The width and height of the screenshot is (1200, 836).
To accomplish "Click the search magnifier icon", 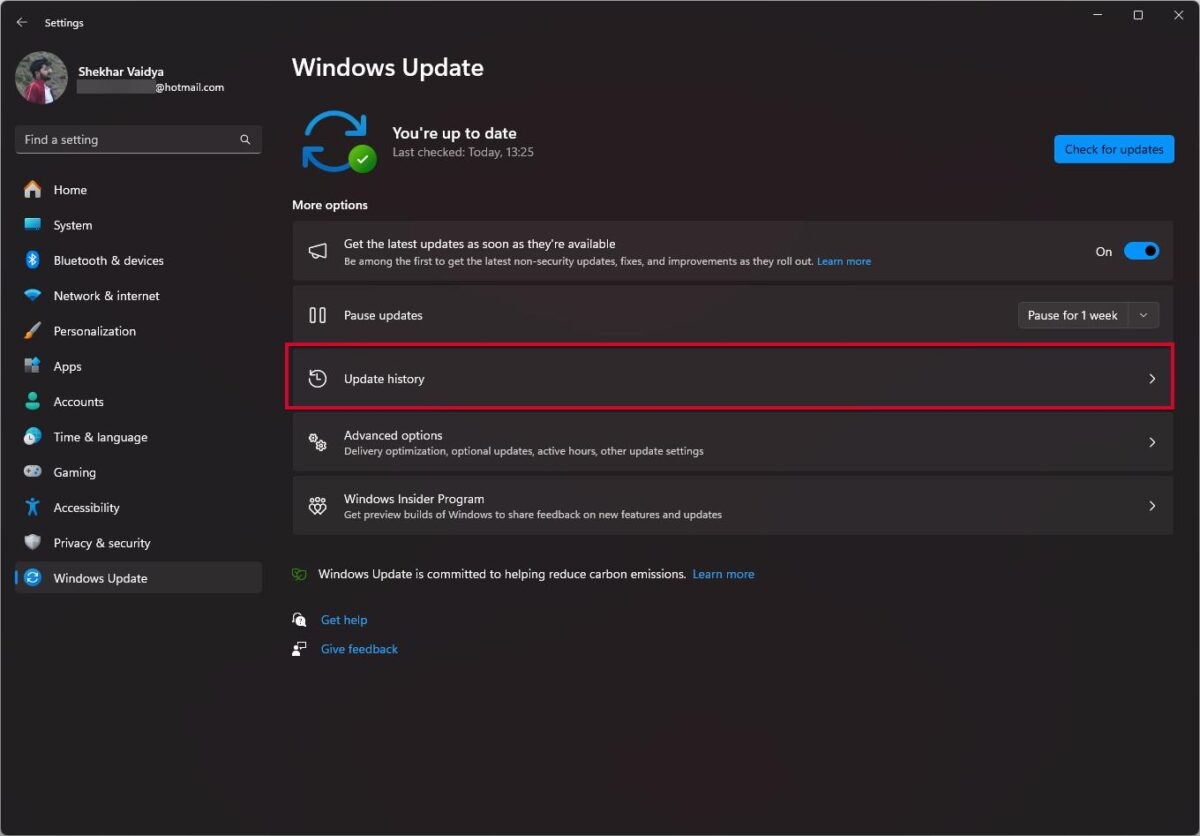I will (245, 140).
